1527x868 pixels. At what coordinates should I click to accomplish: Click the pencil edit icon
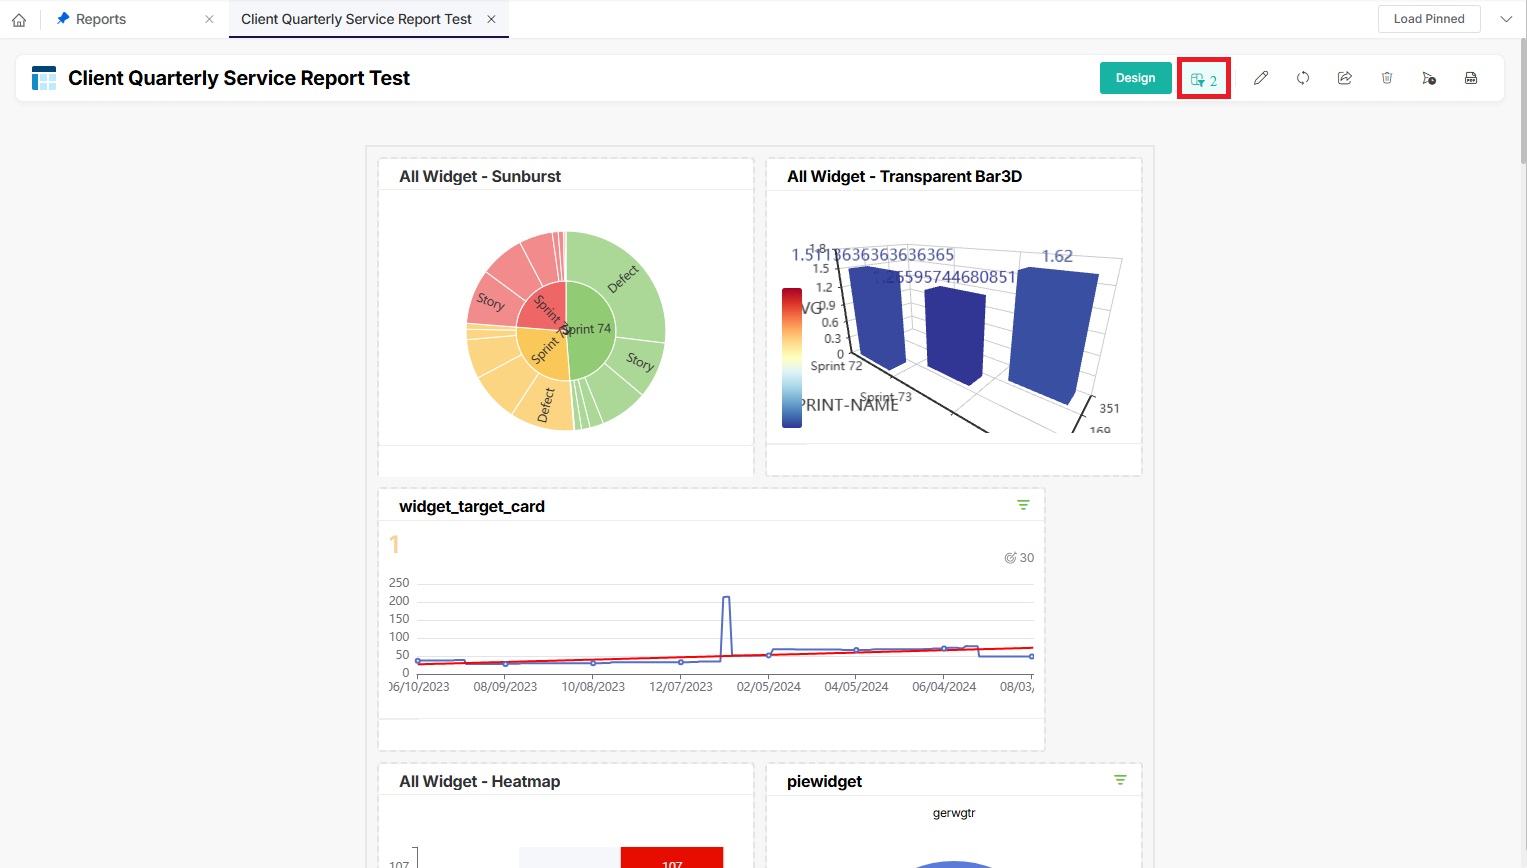[1261, 78]
